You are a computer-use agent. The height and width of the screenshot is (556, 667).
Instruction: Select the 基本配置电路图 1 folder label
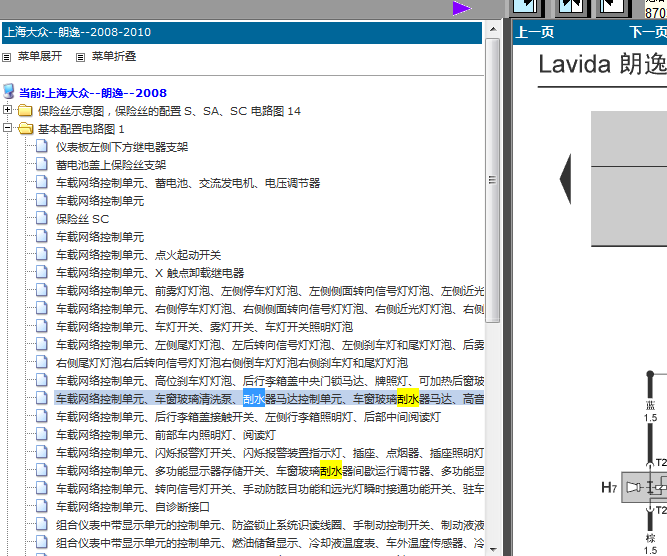tap(81, 129)
